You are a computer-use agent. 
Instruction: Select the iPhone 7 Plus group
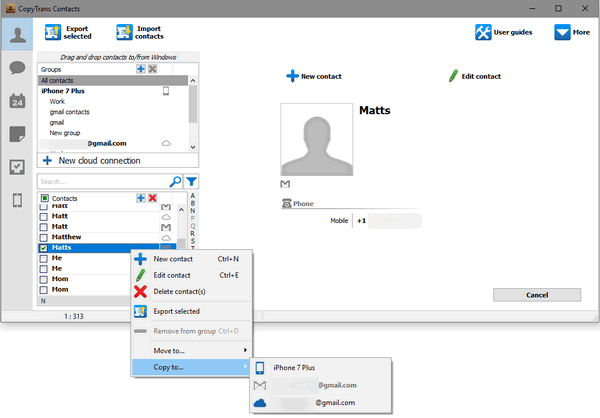point(63,91)
